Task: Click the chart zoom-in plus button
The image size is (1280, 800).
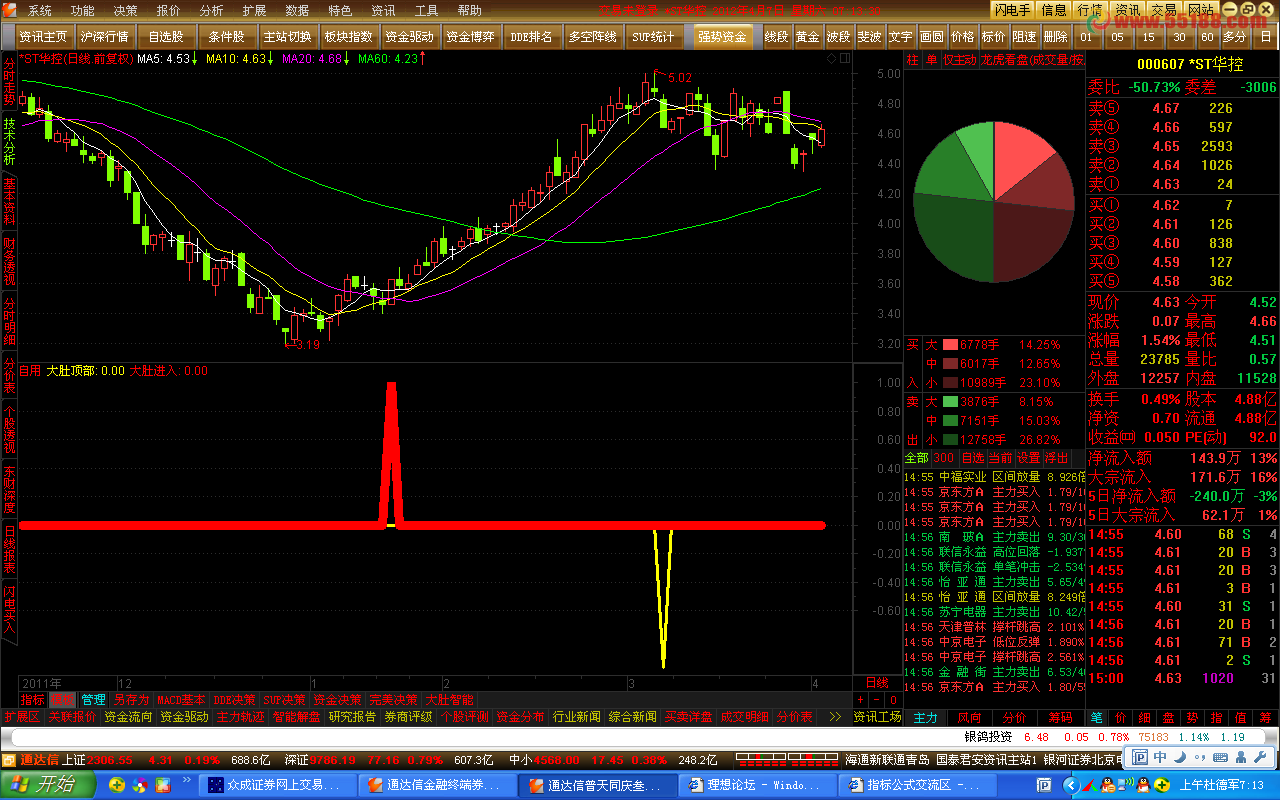Action: click(x=861, y=700)
